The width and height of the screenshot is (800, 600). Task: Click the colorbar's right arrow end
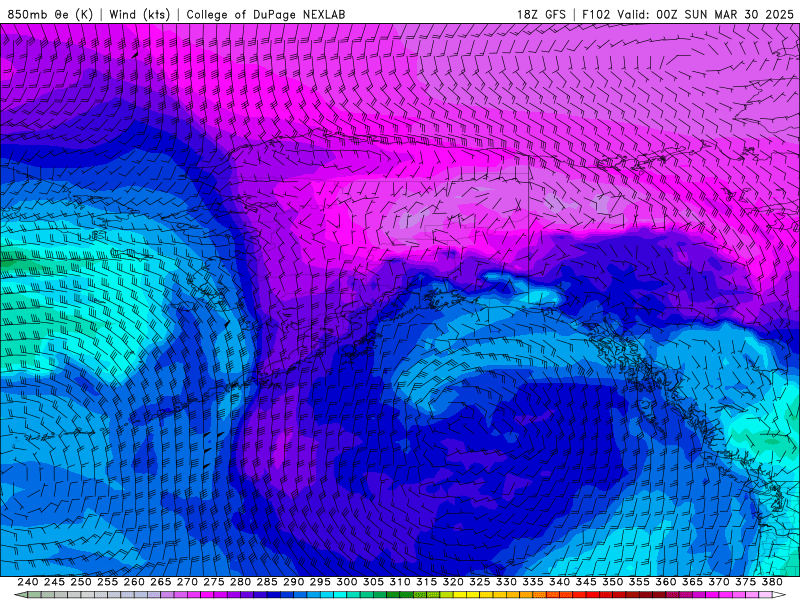click(779, 595)
